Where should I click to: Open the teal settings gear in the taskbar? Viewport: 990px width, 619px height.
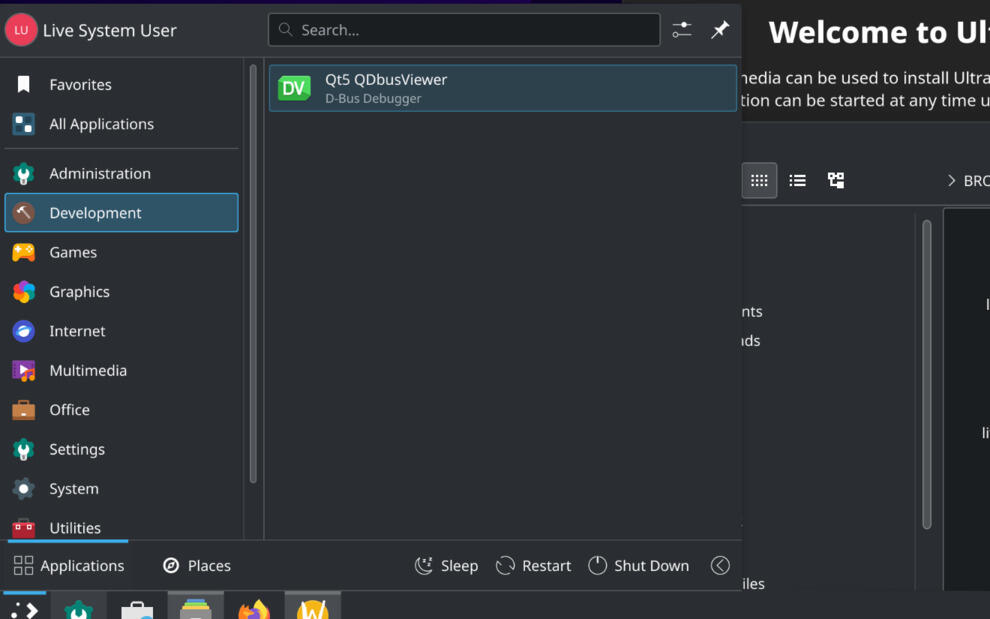[79, 608]
